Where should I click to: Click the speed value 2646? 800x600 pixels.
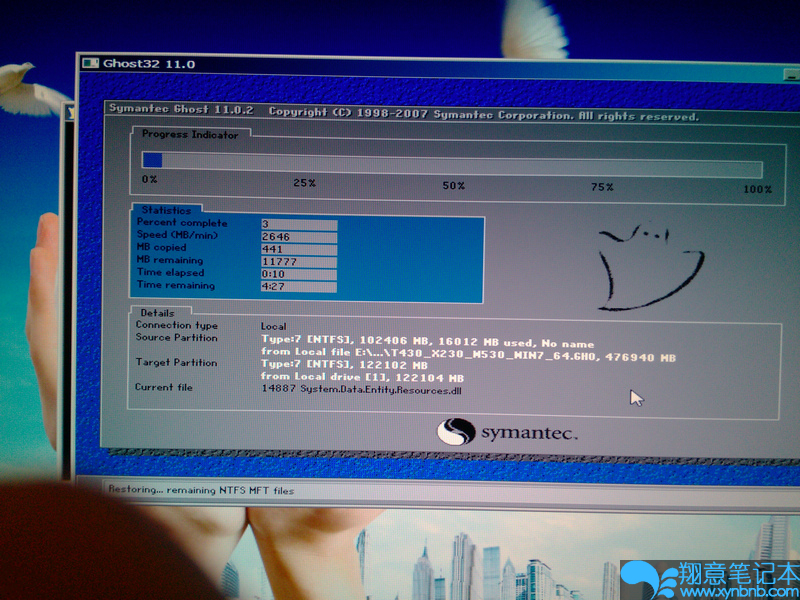tap(299, 237)
